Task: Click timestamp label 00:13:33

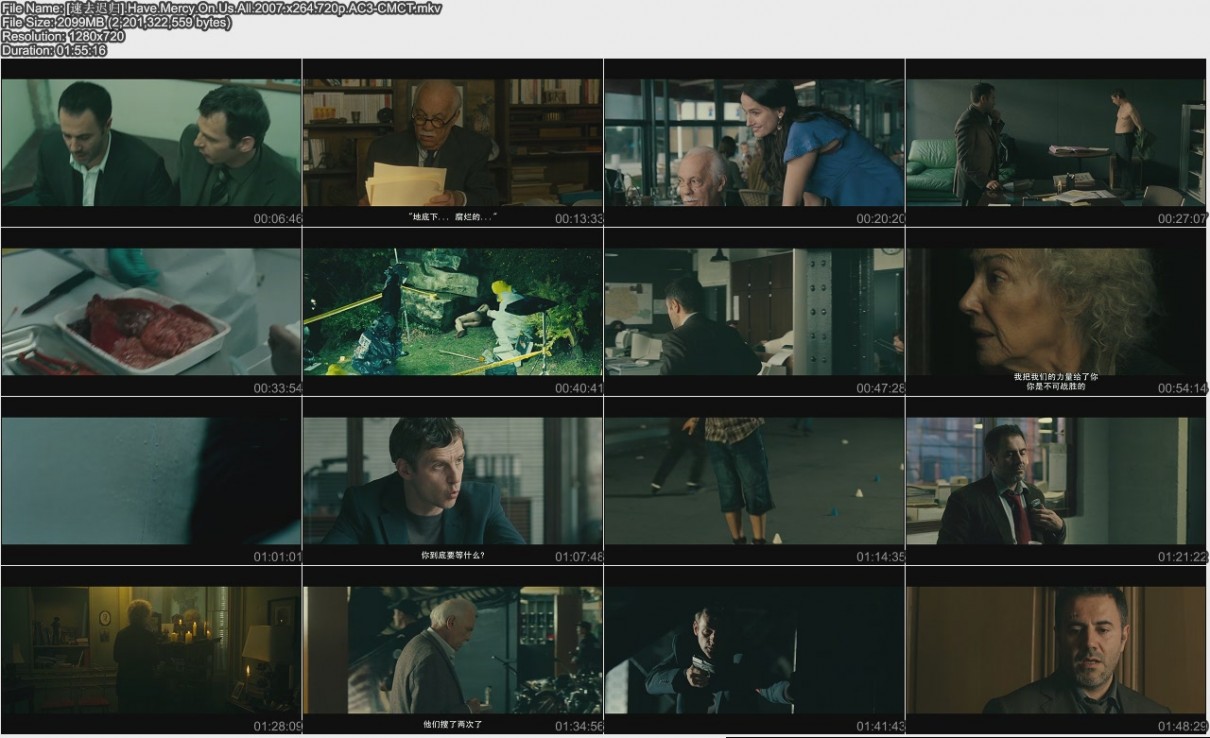Action: [579, 218]
